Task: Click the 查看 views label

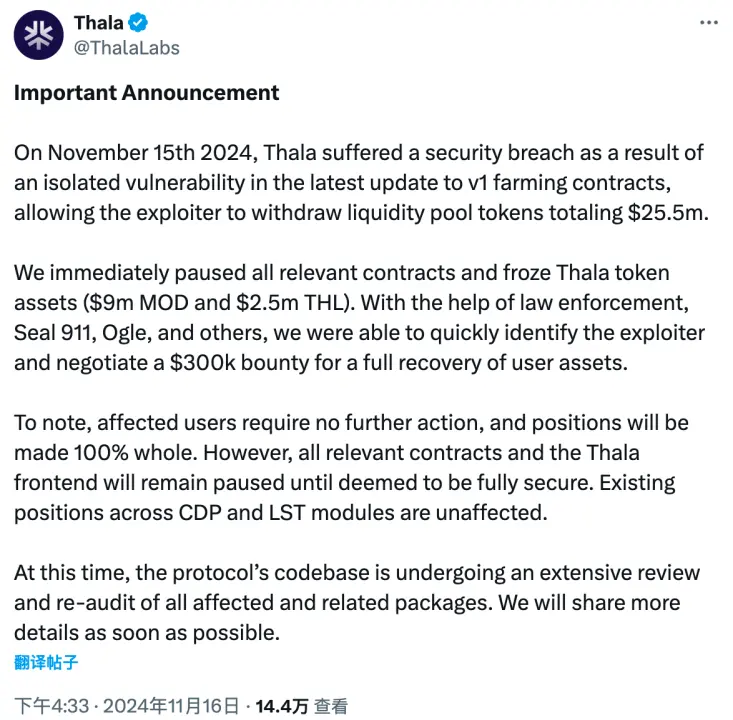Action: point(331,706)
